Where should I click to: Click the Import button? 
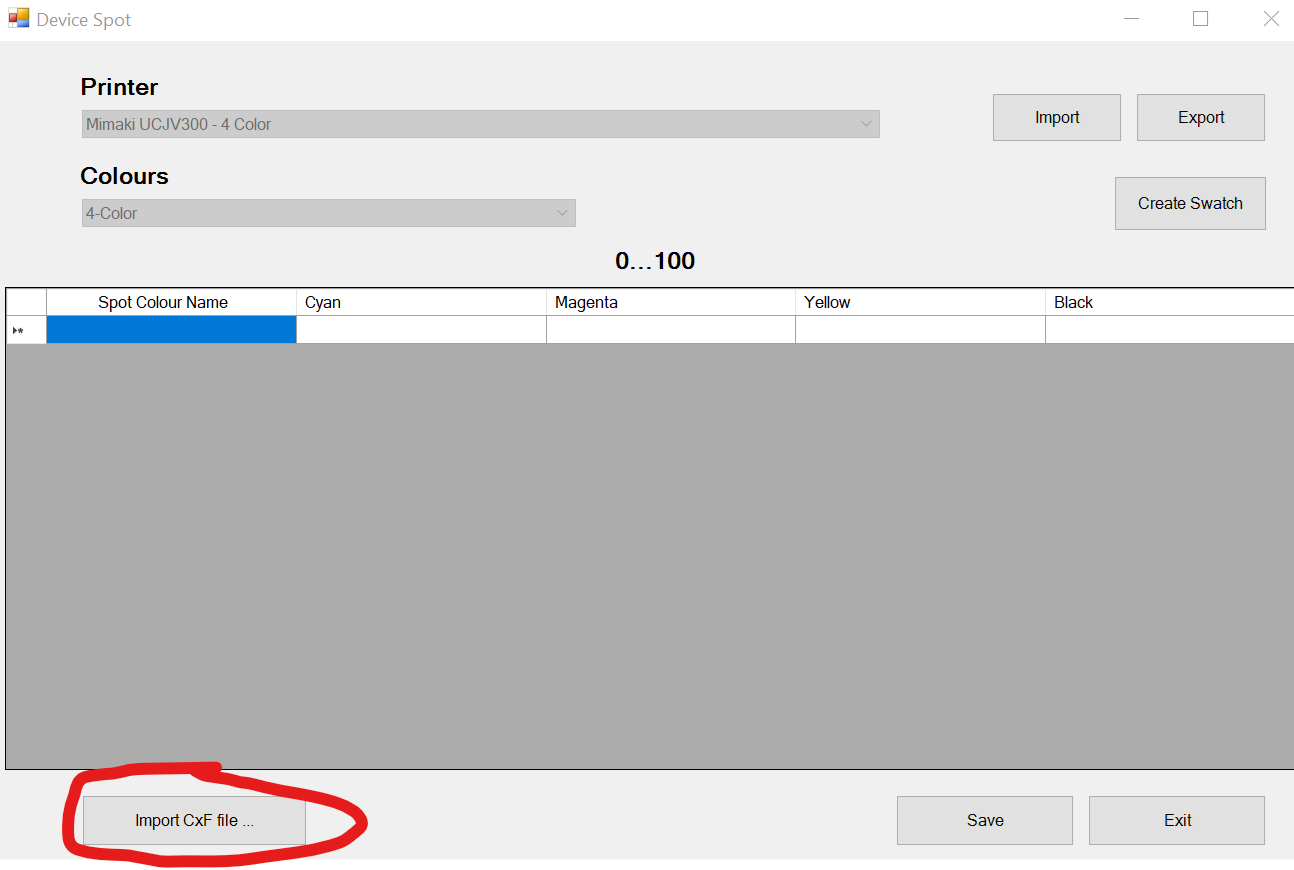[x=1057, y=118]
